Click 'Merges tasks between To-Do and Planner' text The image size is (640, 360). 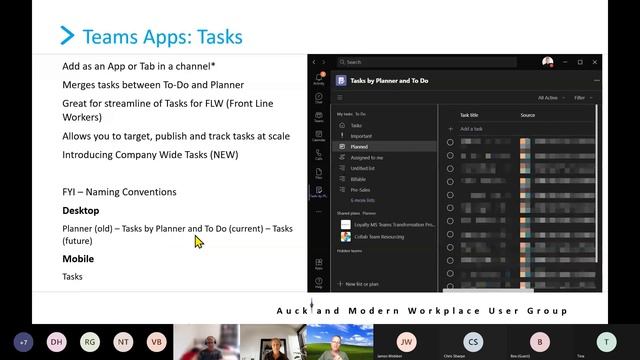[153, 85]
